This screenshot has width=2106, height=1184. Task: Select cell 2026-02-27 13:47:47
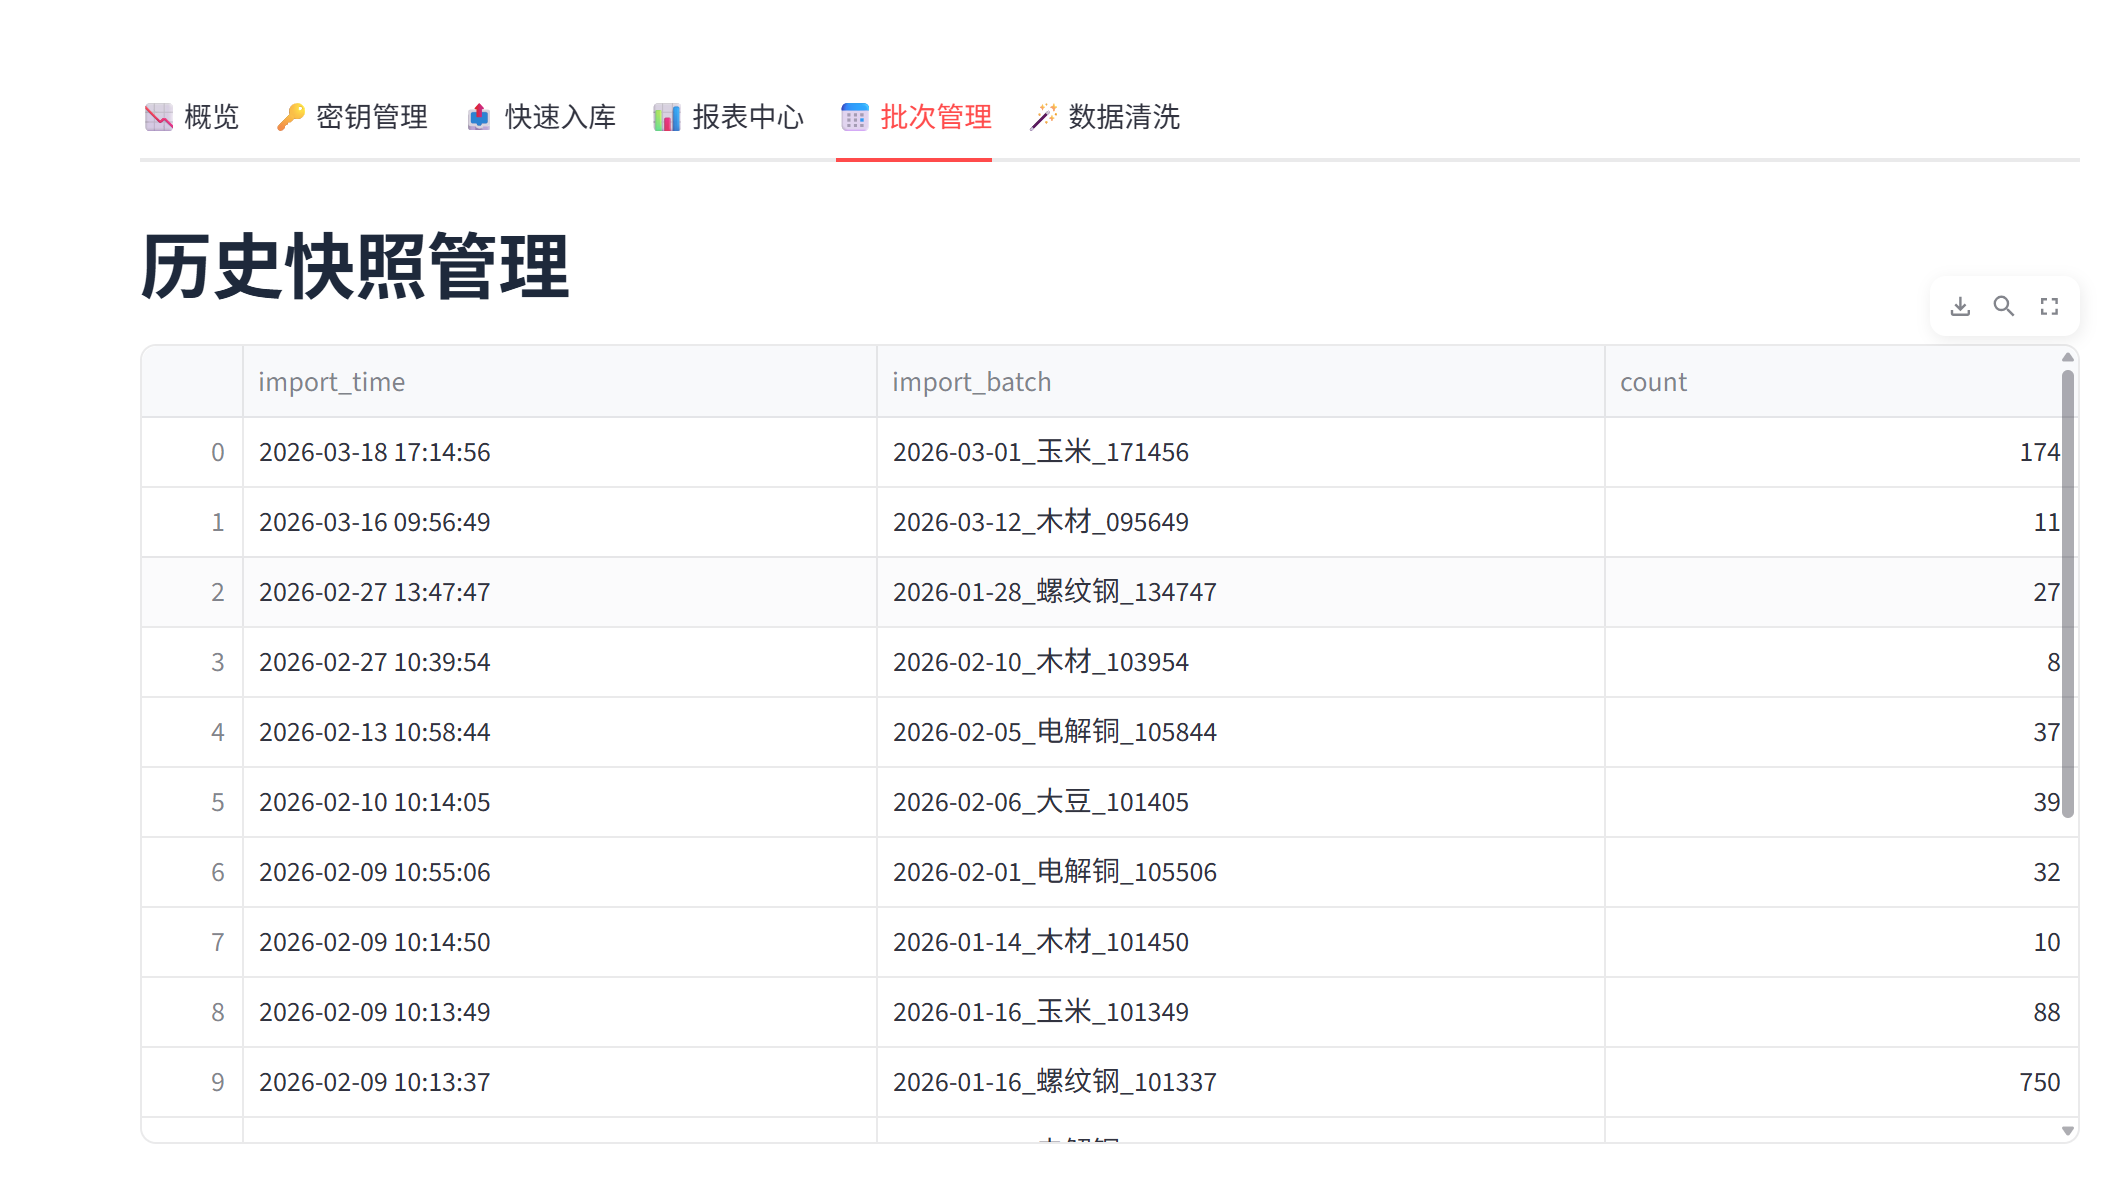tap(560, 592)
